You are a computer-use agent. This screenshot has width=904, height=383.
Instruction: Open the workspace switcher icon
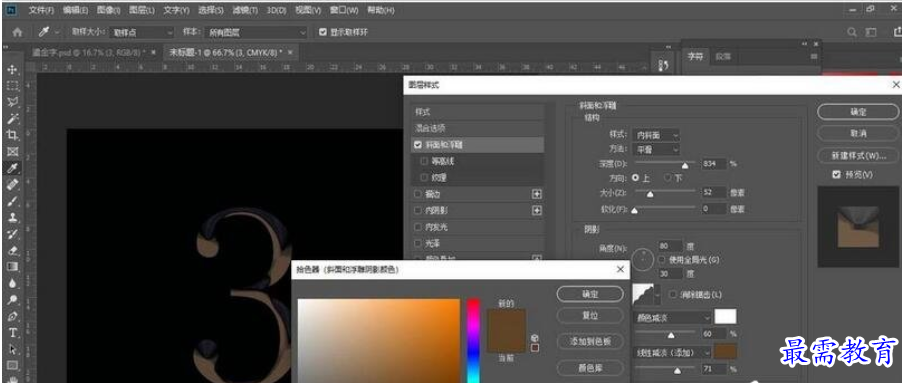point(872,32)
